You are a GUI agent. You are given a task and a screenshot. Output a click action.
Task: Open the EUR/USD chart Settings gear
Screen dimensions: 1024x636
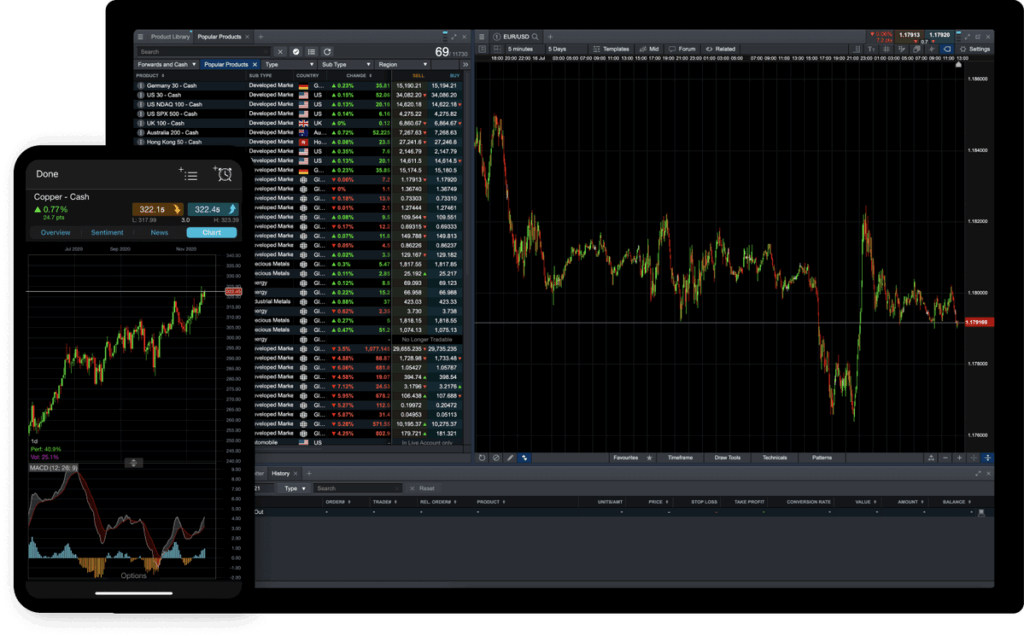tap(974, 48)
